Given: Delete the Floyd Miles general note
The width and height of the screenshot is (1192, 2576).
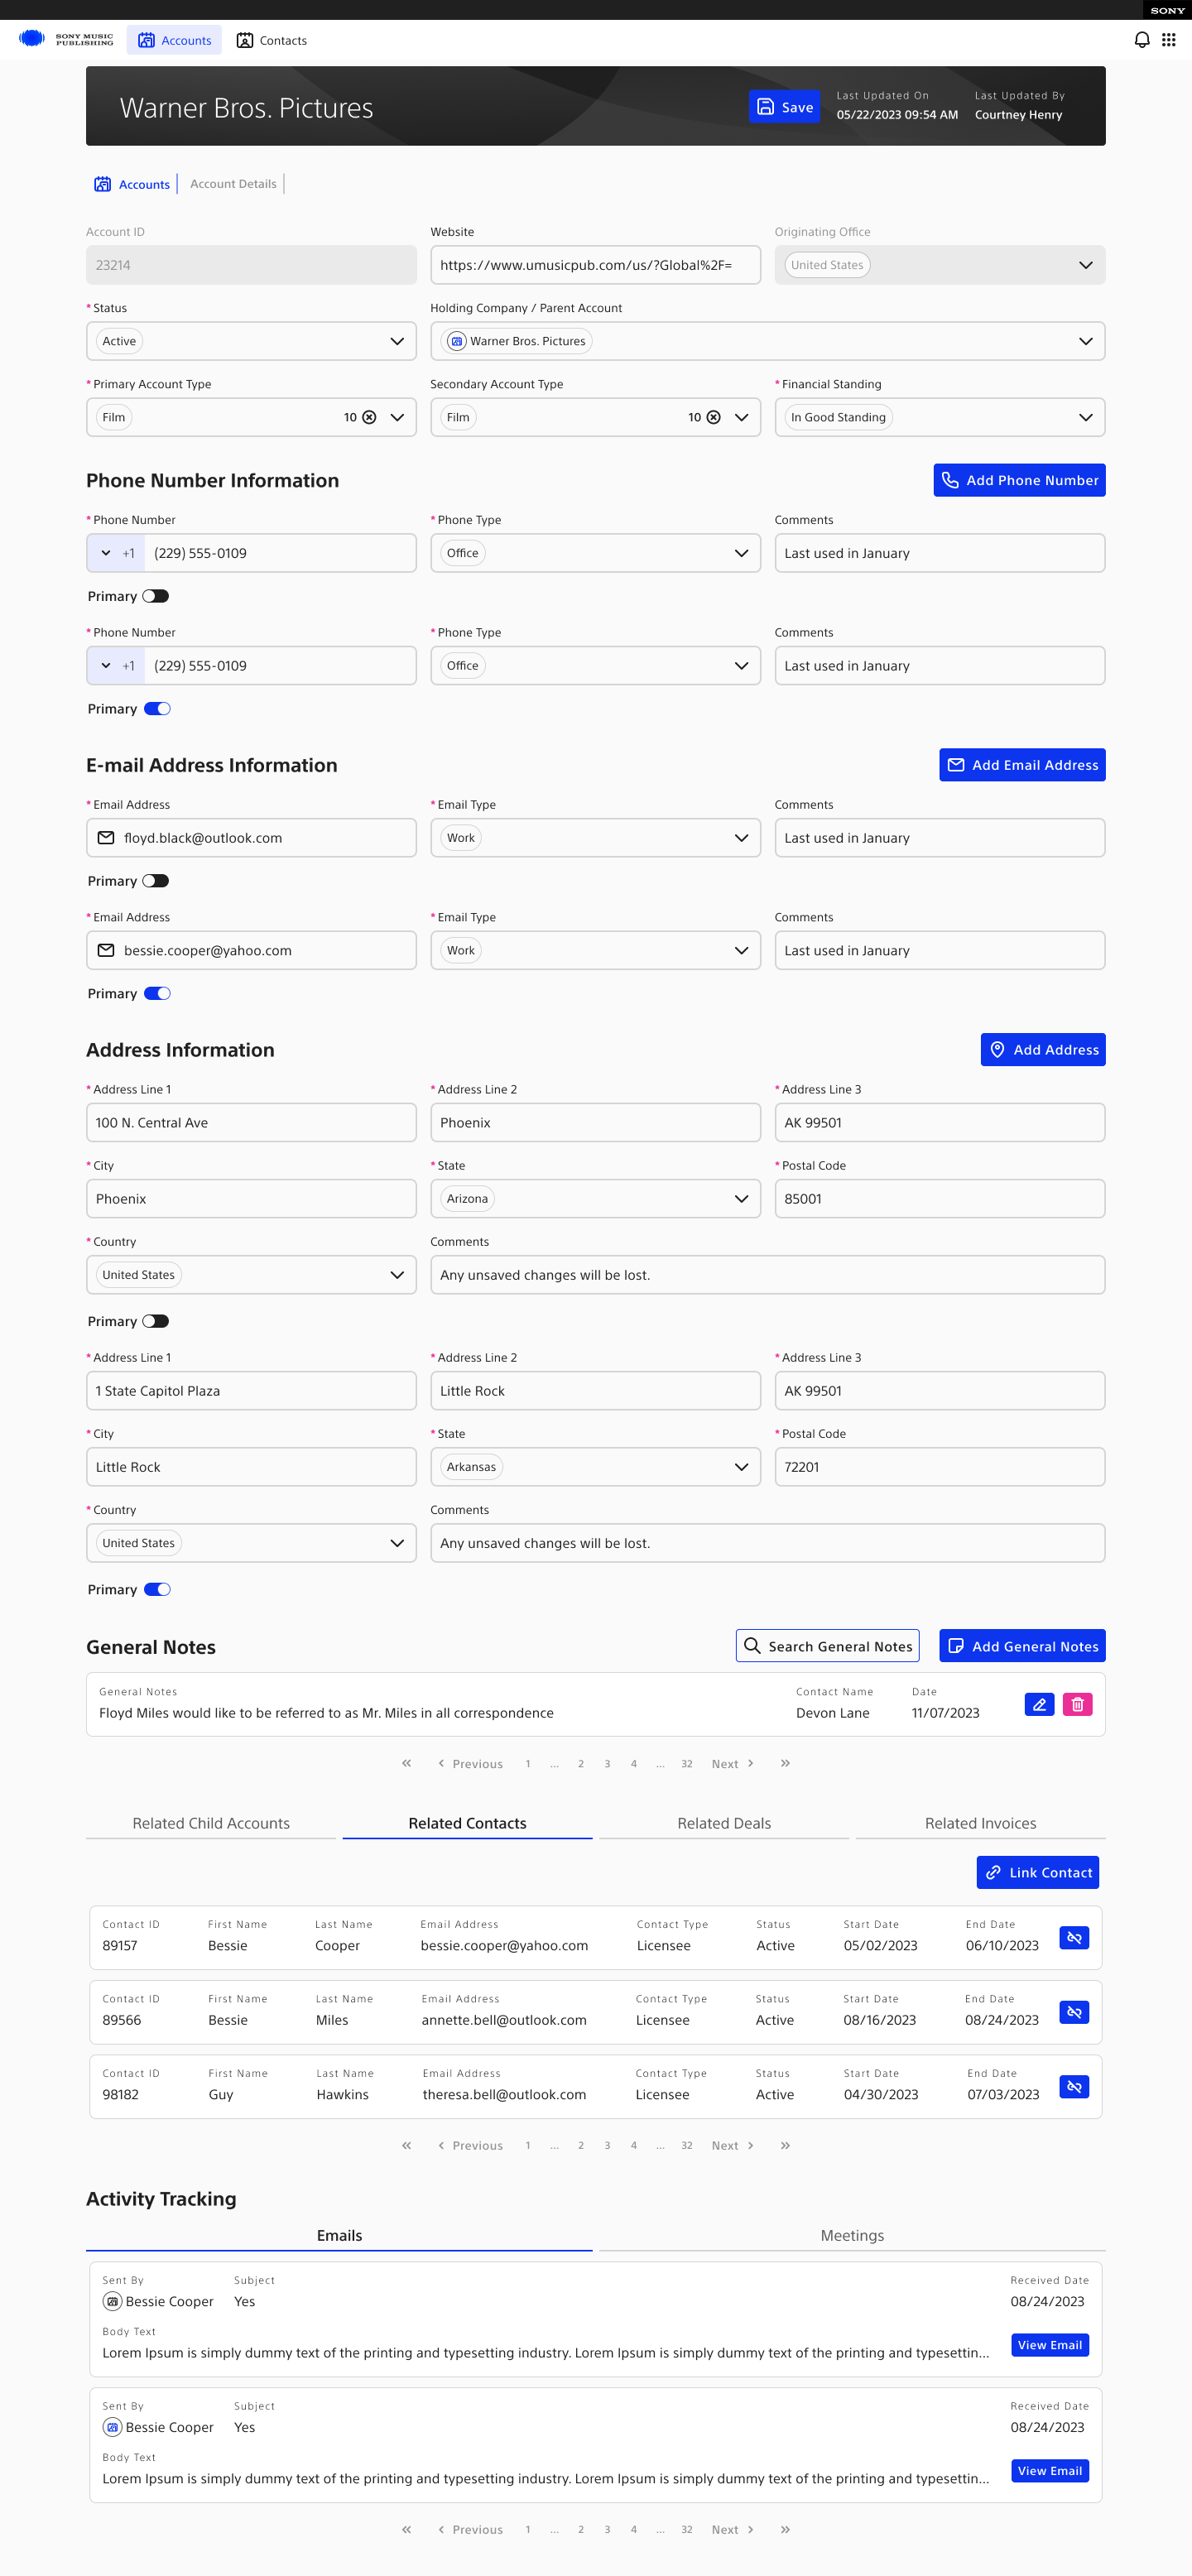Looking at the screenshot, I should [1077, 1704].
